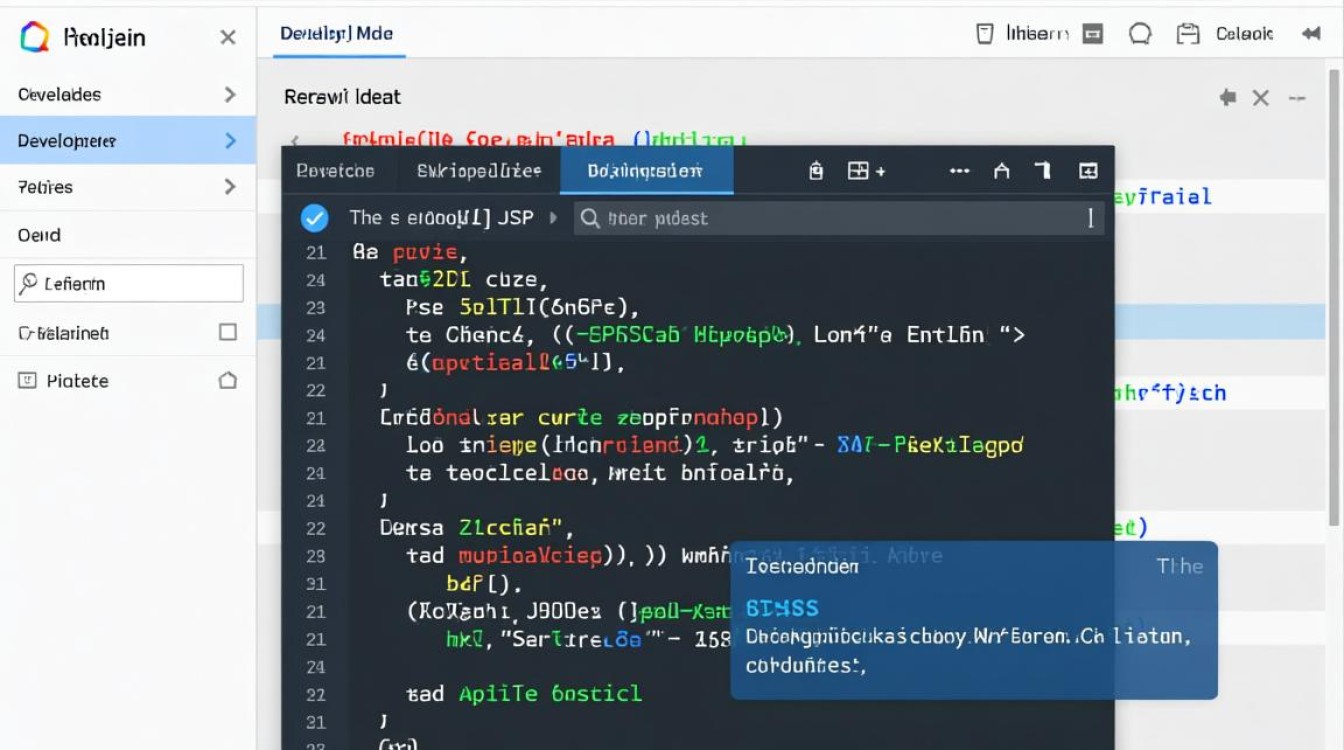The image size is (1344, 750).
Task: Switch to the Revetcbe tab in dark panel
Action: tap(335, 171)
